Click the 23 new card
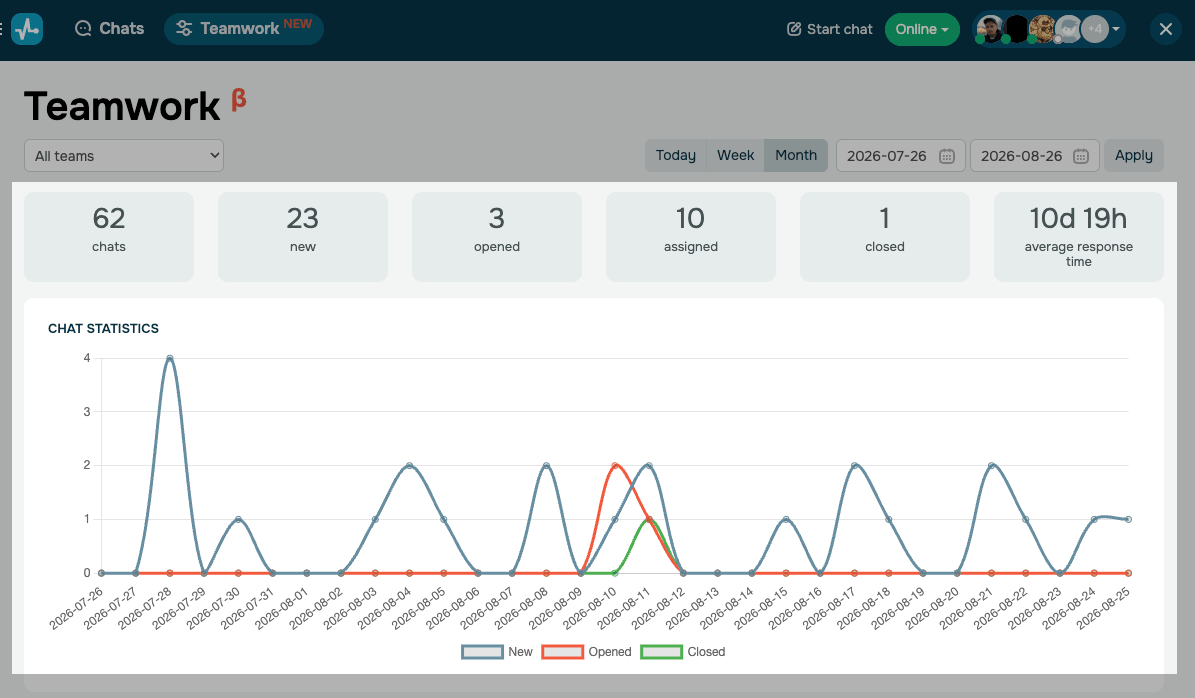 (x=303, y=236)
